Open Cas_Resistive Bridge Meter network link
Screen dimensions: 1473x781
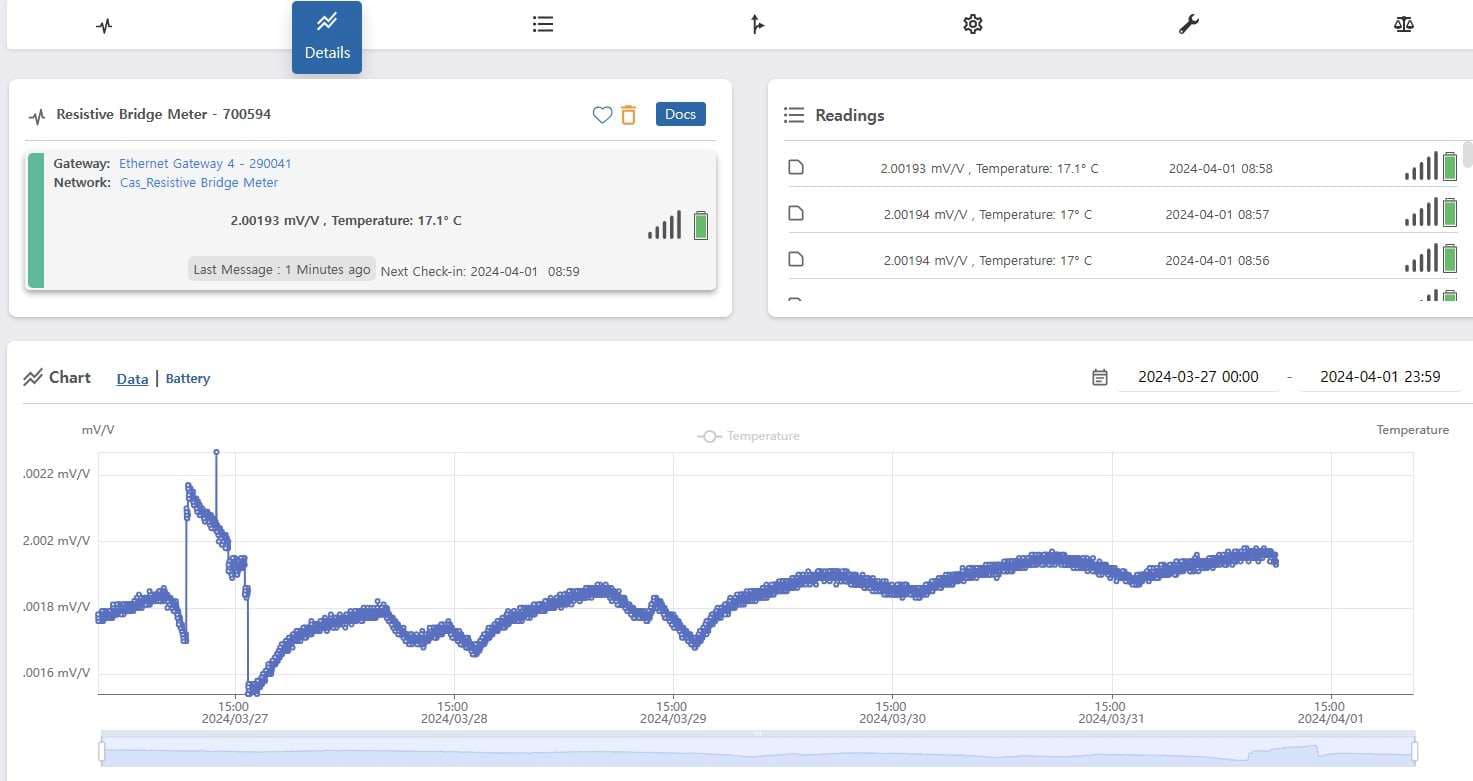tap(198, 183)
